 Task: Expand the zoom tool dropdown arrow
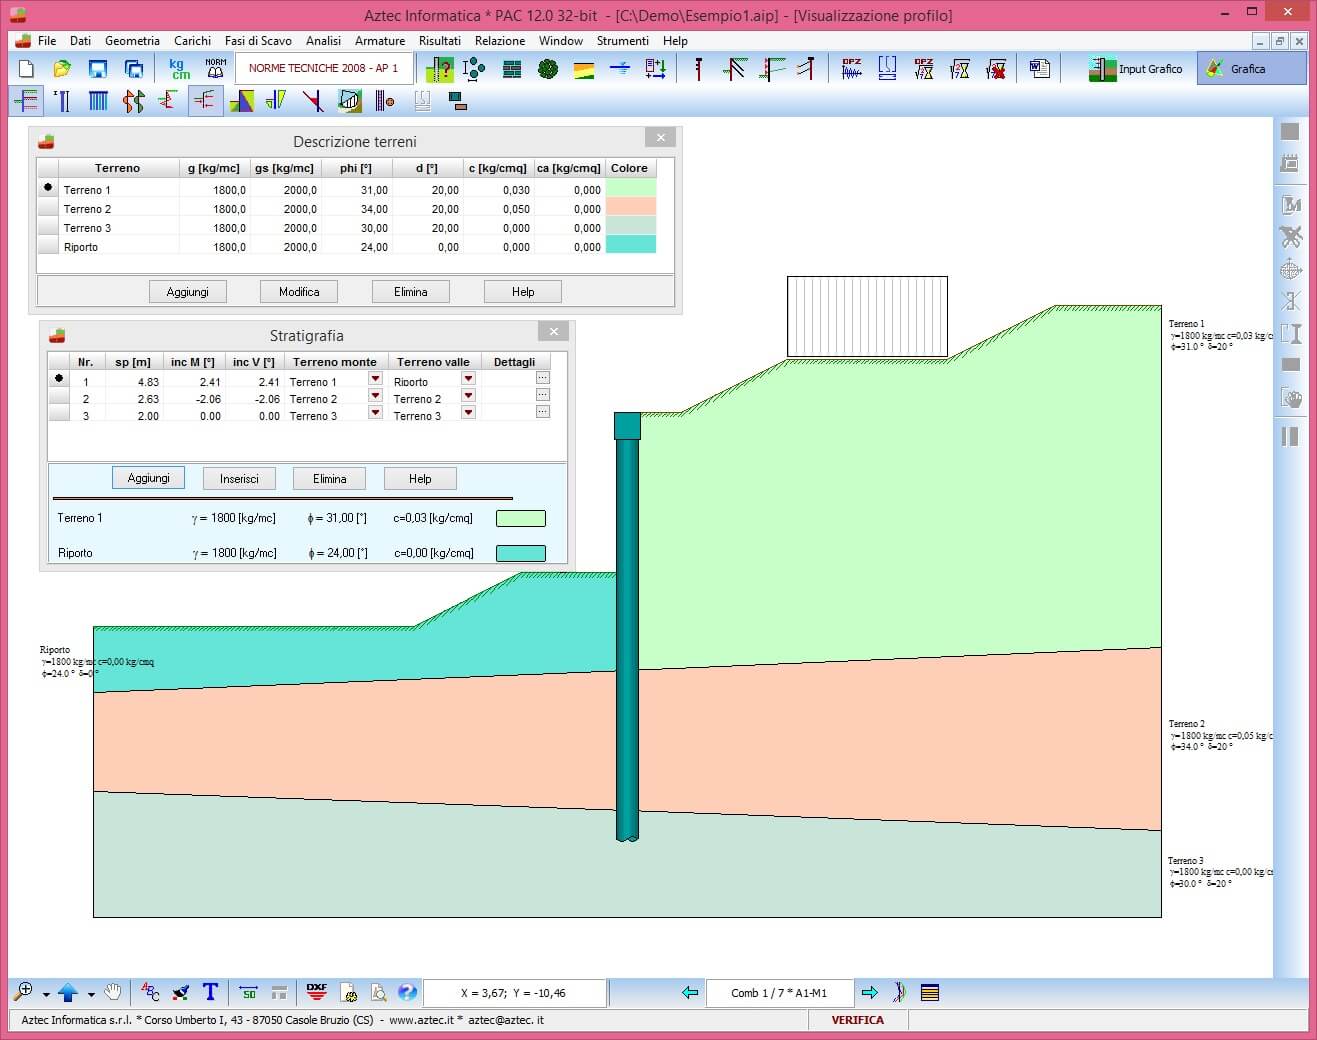(x=46, y=994)
